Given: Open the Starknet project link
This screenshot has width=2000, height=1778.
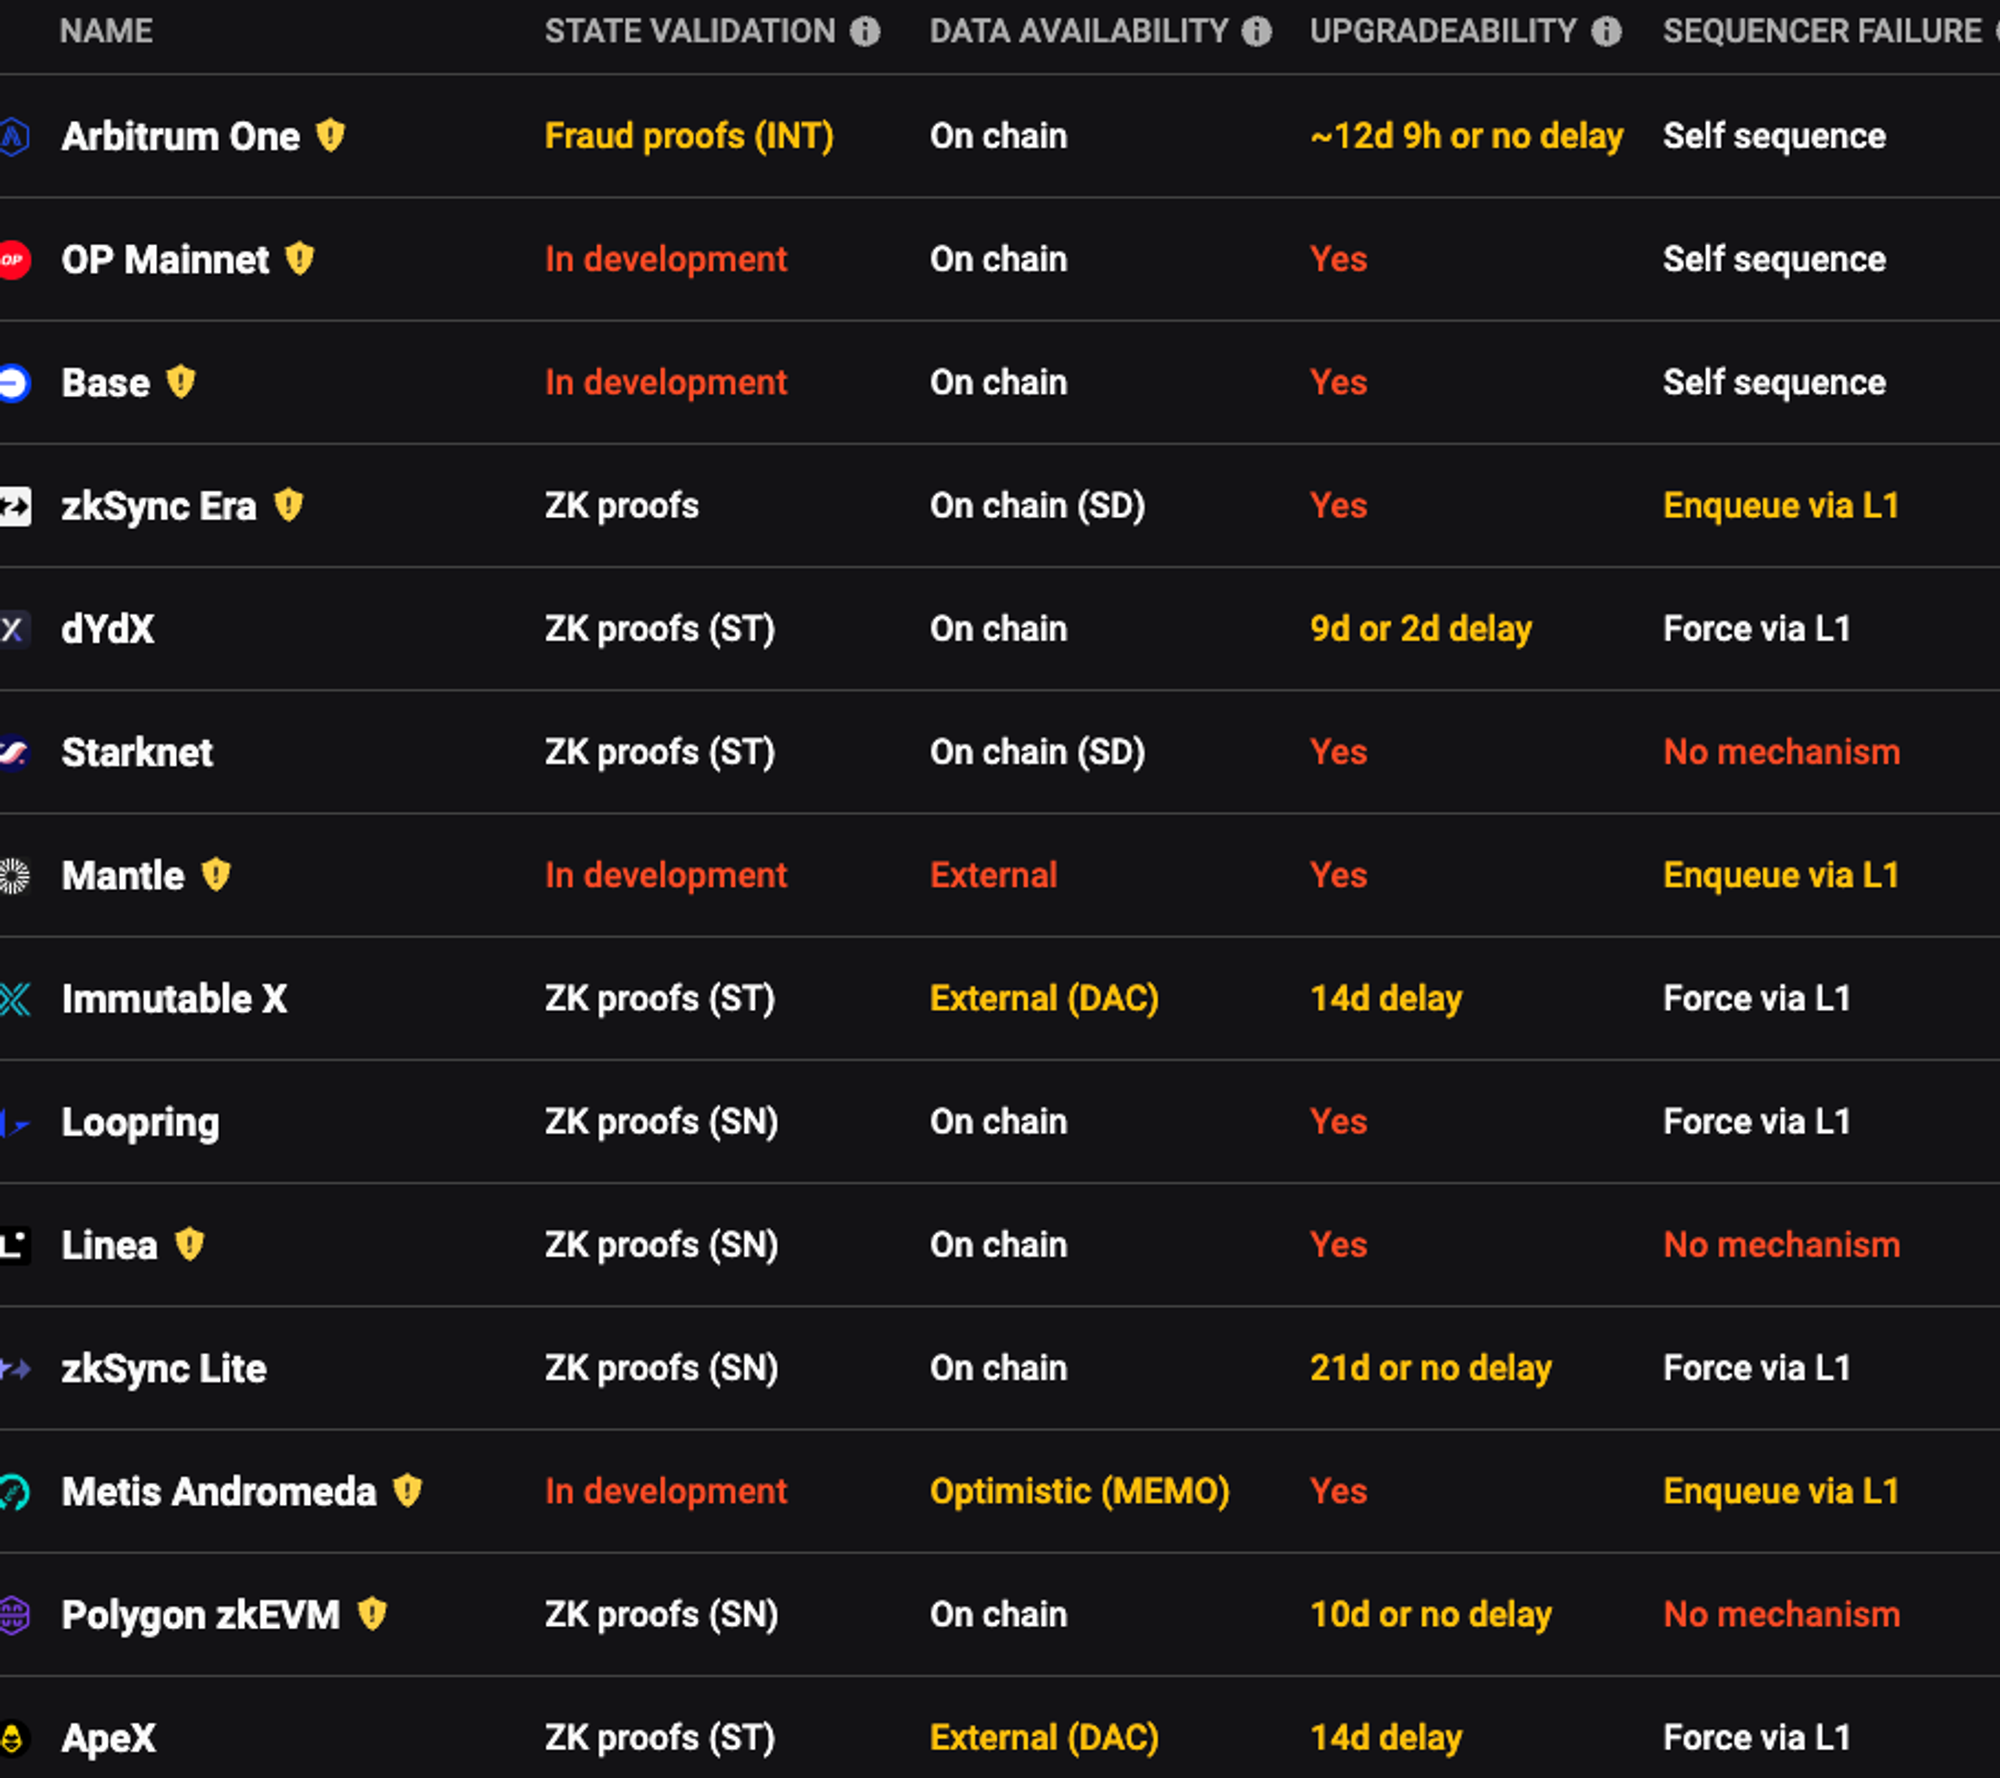Looking at the screenshot, I should coord(137,752).
